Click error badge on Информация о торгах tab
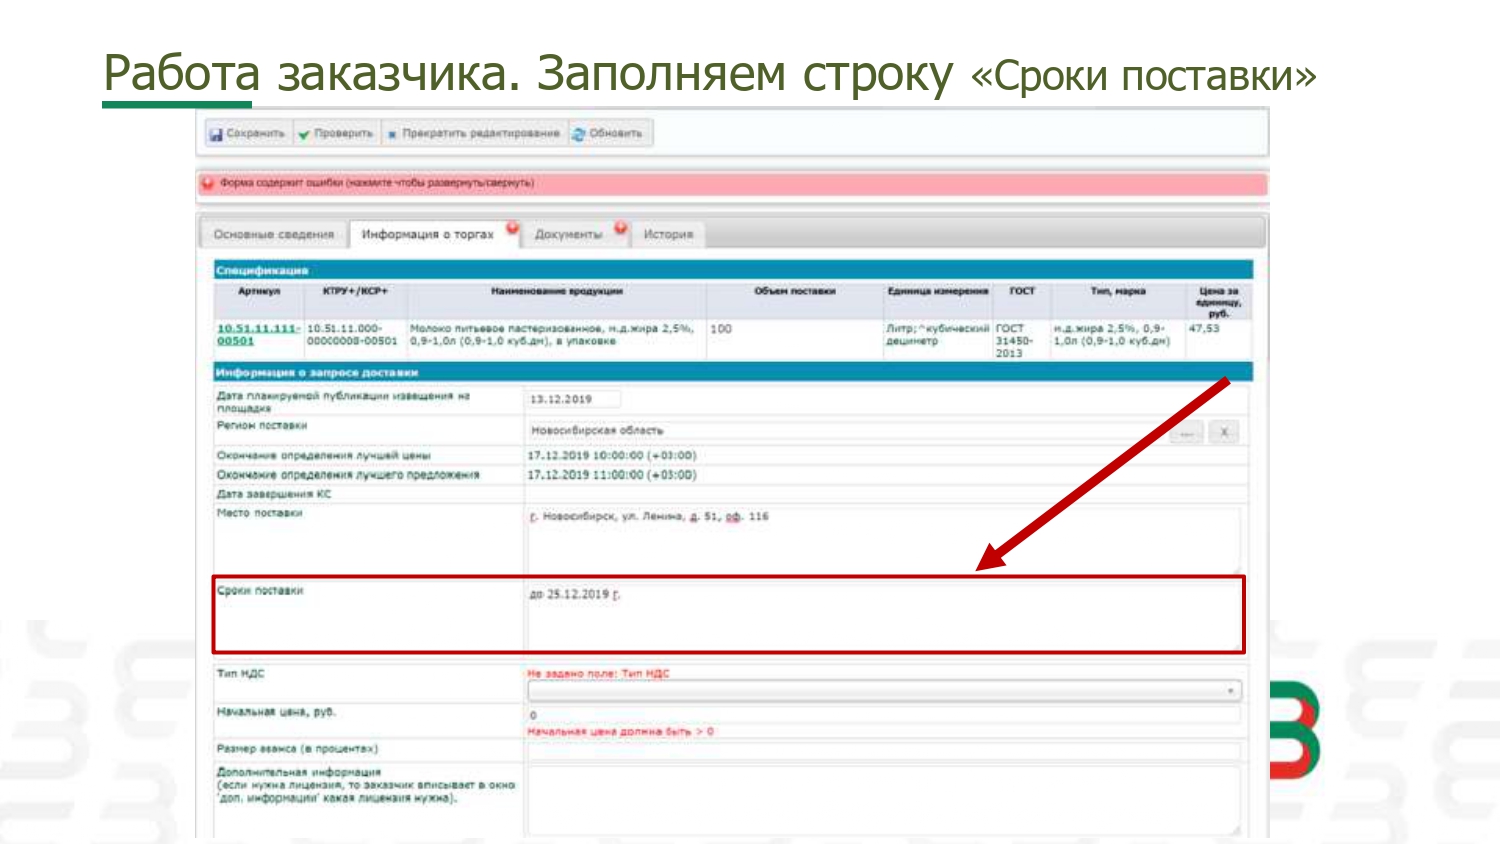This screenshot has width=1500, height=844. (512, 228)
